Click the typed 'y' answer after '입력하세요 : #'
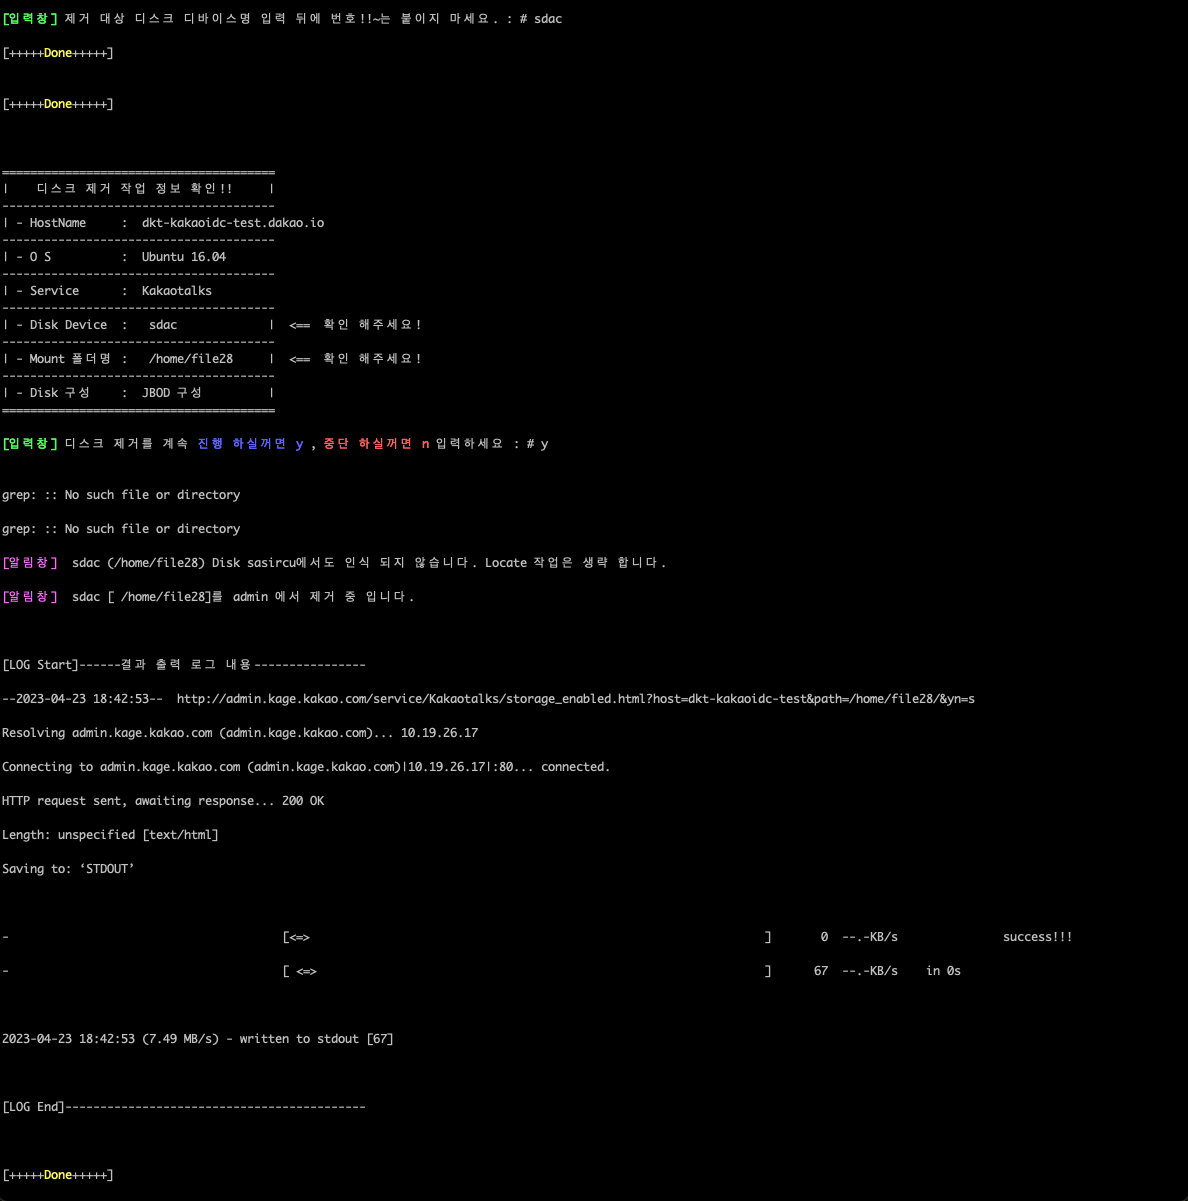The width and height of the screenshot is (1188, 1201). (x=544, y=444)
